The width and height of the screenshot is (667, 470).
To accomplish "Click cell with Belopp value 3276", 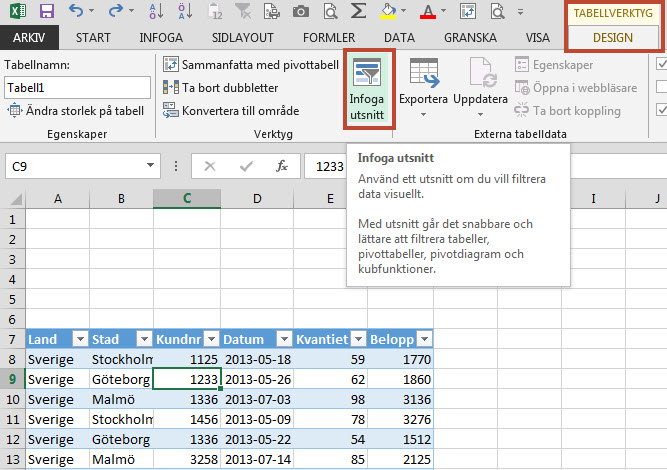I will point(400,419).
